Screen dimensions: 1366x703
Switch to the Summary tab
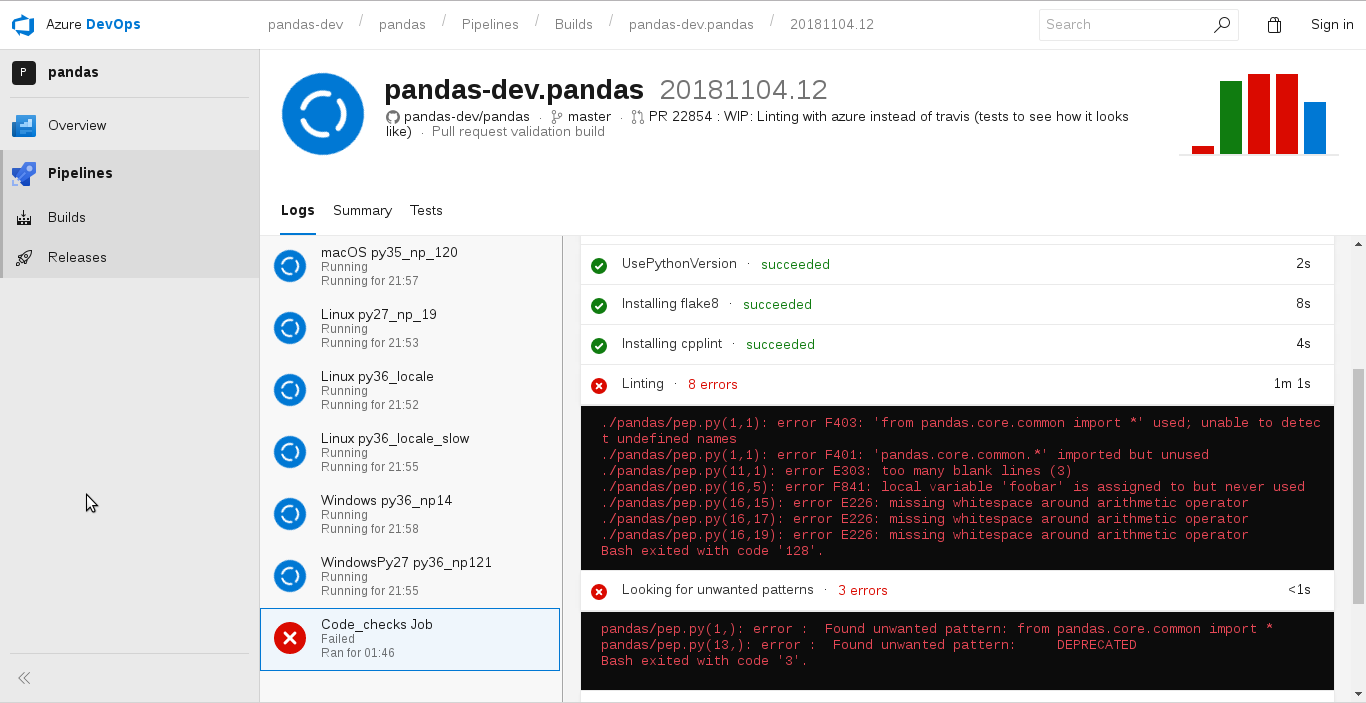(362, 211)
